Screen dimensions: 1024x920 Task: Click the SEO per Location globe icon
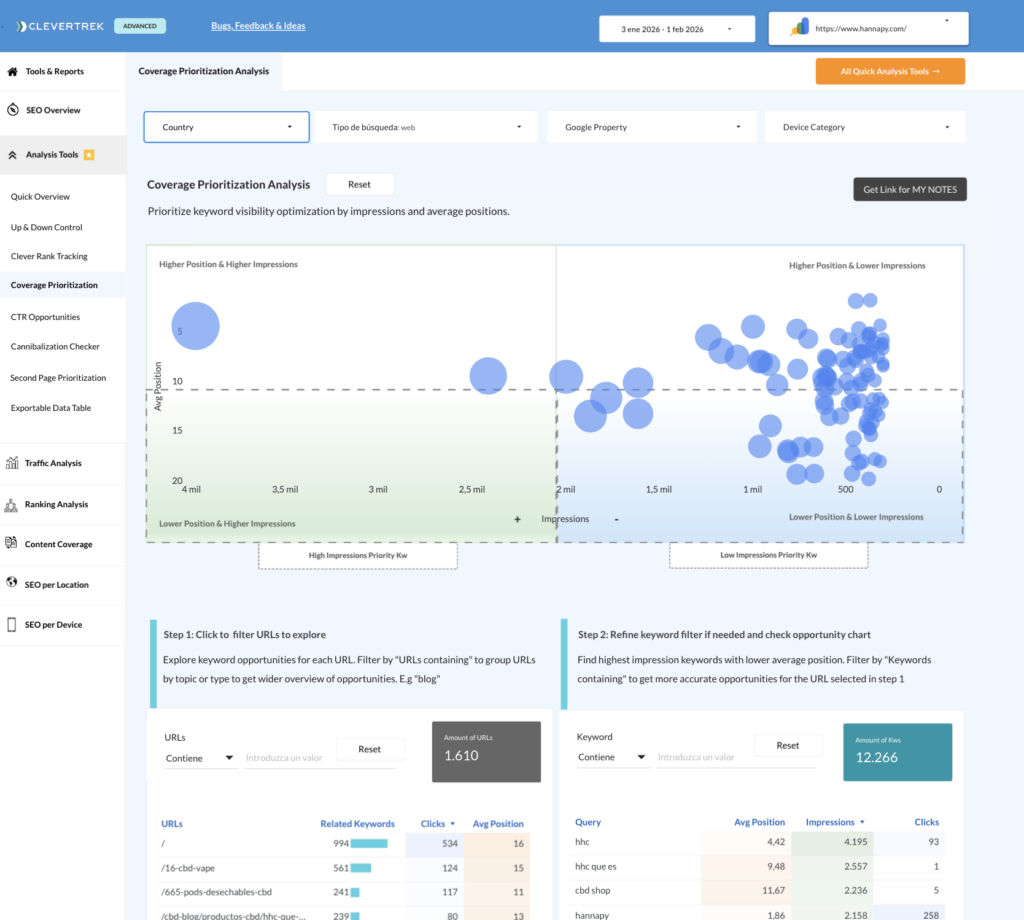(13, 584)
